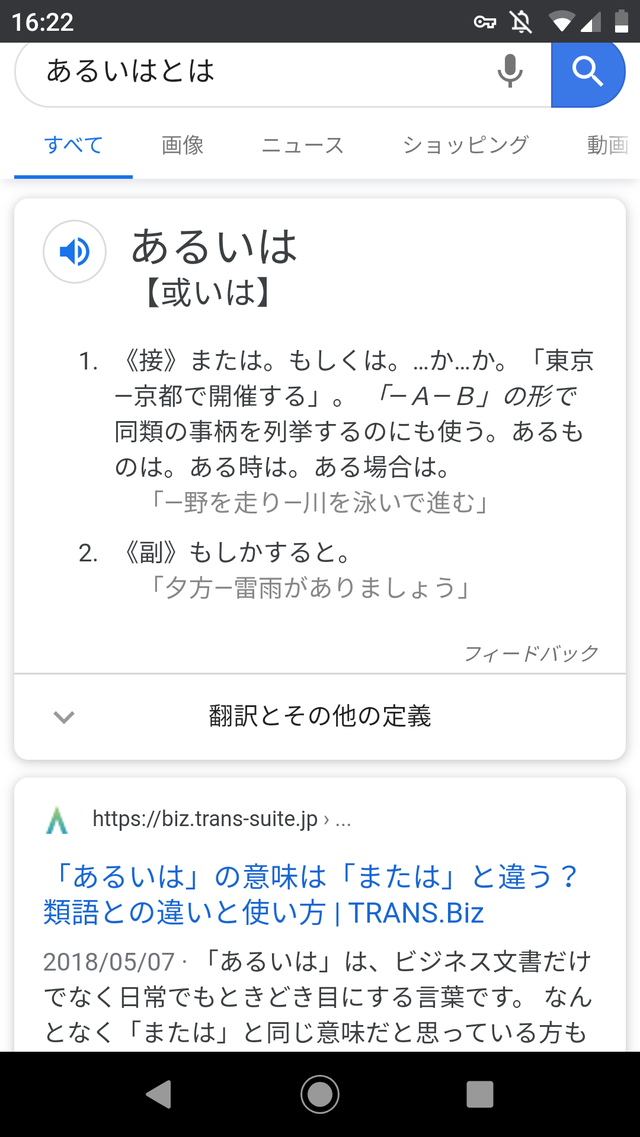Image resolution: width=640 pixels, height=1137 pixels.
Task: Select the すべて tab
Action: point(73,145)
